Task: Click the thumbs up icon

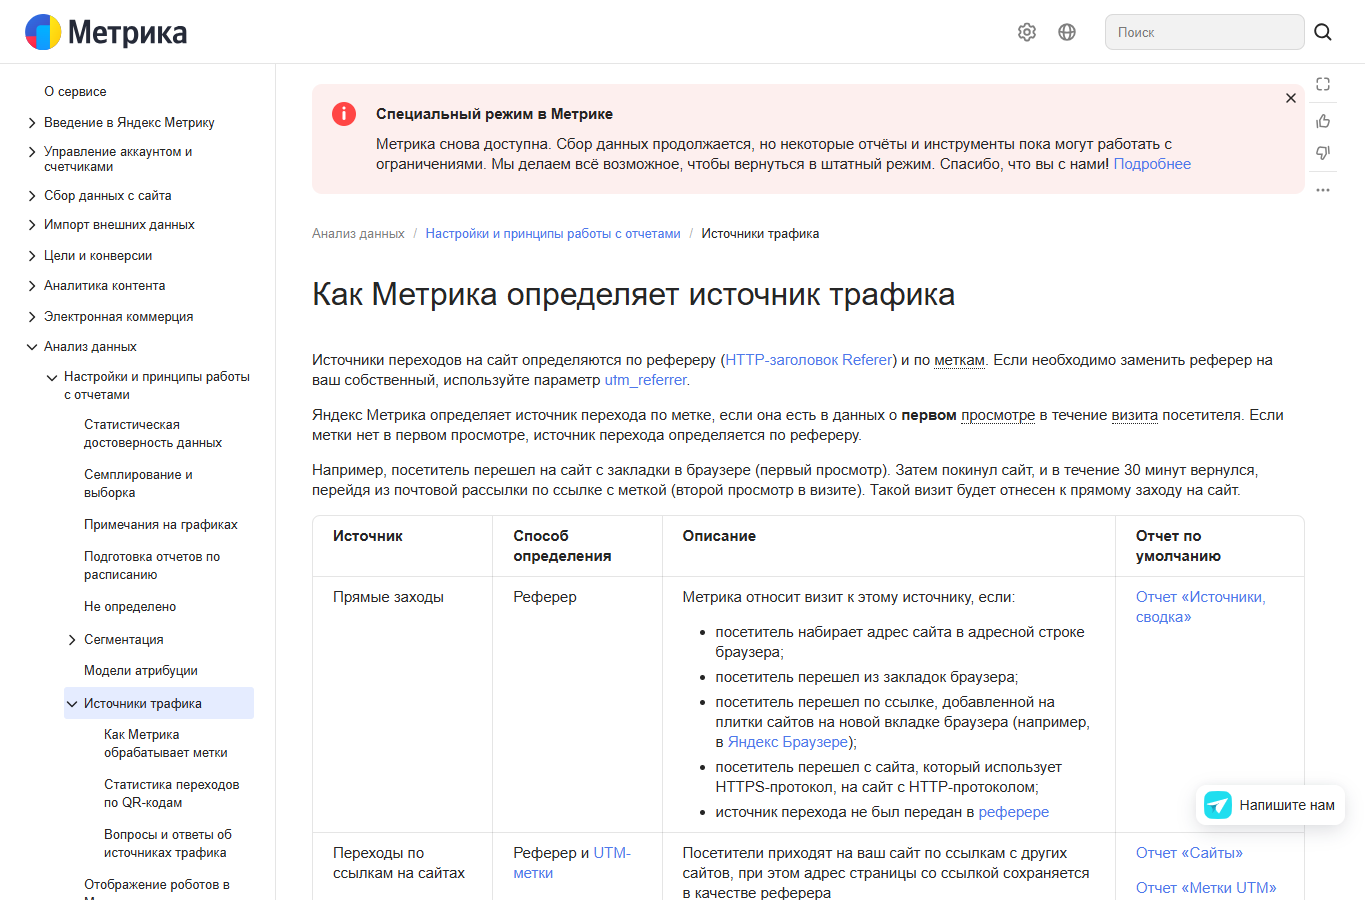Action: (x=1323, y=121)
